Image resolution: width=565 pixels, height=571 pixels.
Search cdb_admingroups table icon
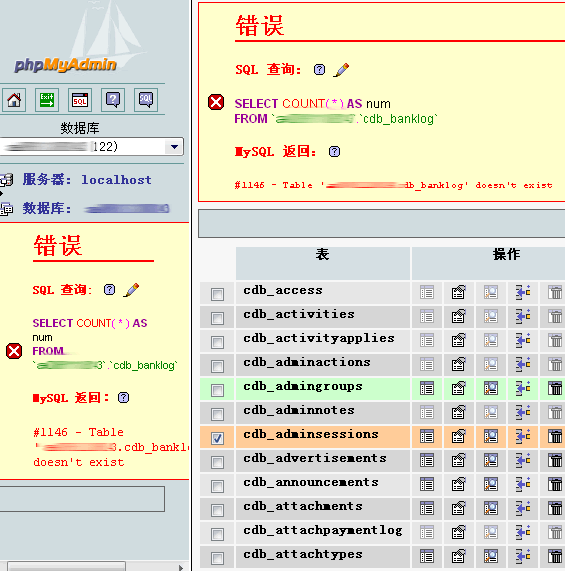[491, 388]
